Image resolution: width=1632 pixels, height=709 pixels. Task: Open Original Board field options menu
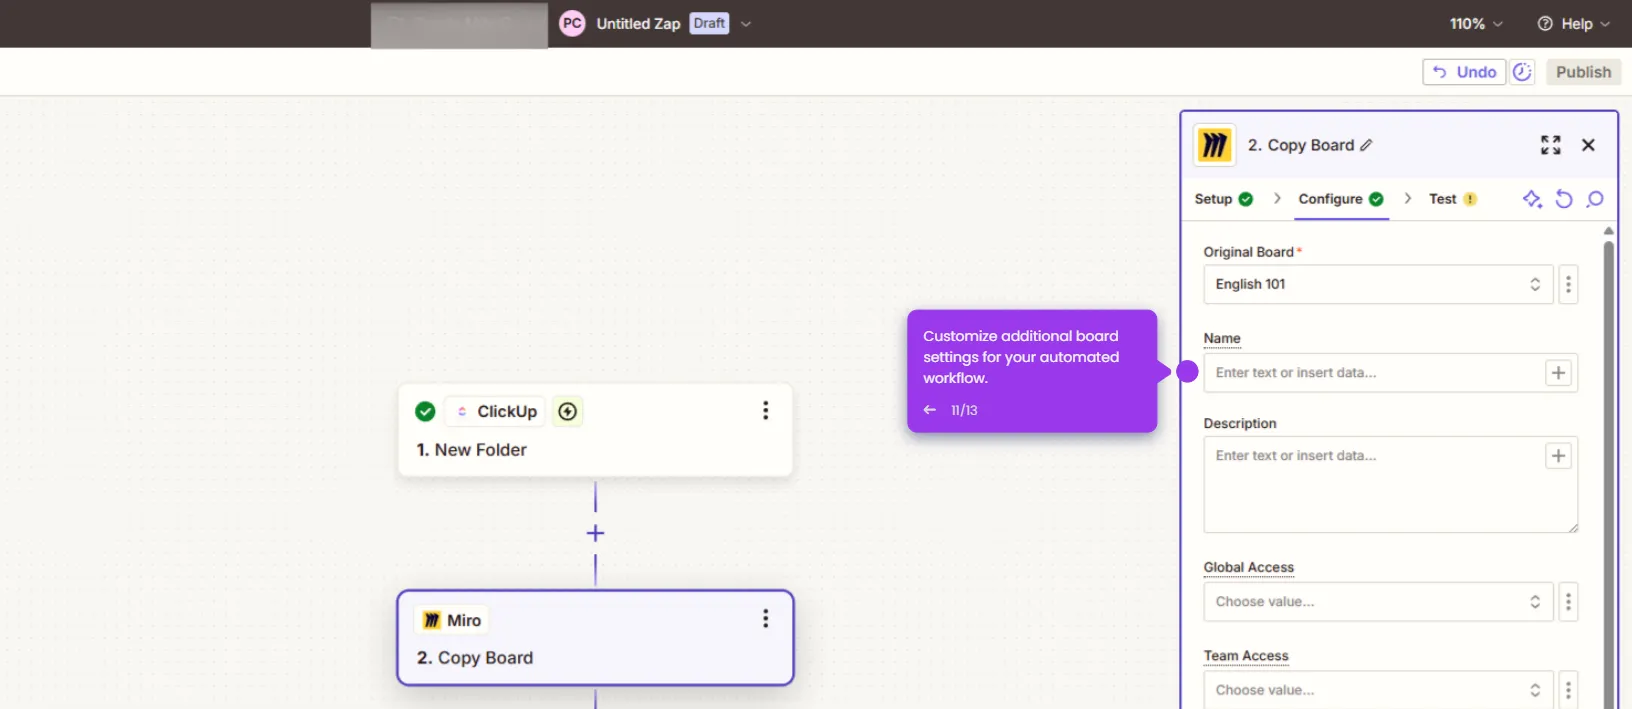pos(1568,284)
